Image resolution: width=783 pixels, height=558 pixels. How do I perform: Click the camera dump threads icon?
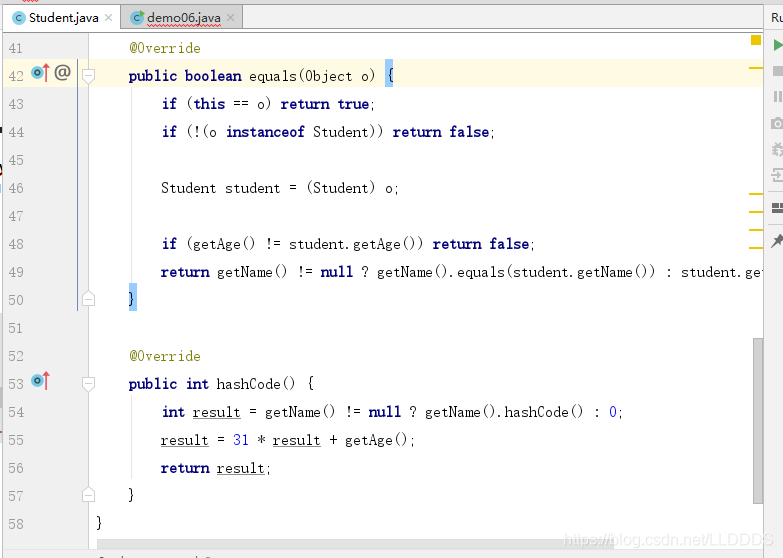pyautogui.click(x=777, y=123)
